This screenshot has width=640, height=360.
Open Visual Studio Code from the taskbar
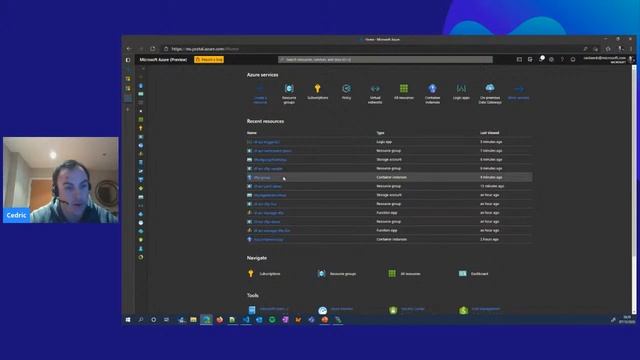(246, 320)
